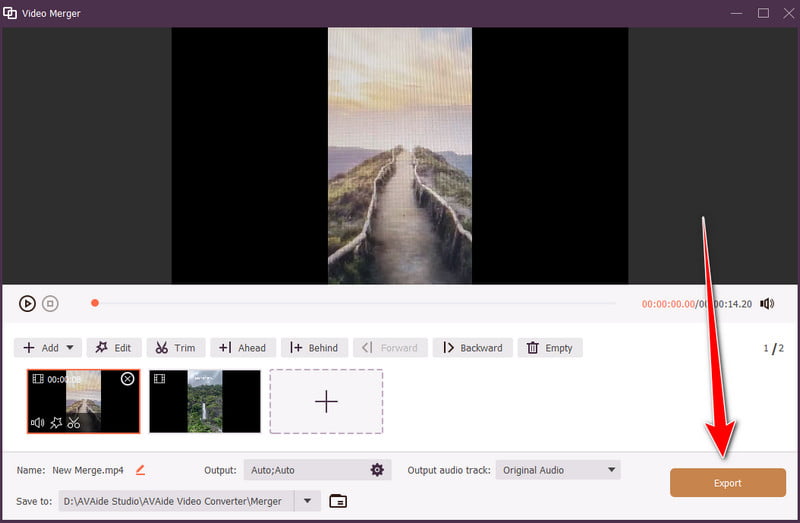Toggle audio on the first clip thumbnail

38,423
